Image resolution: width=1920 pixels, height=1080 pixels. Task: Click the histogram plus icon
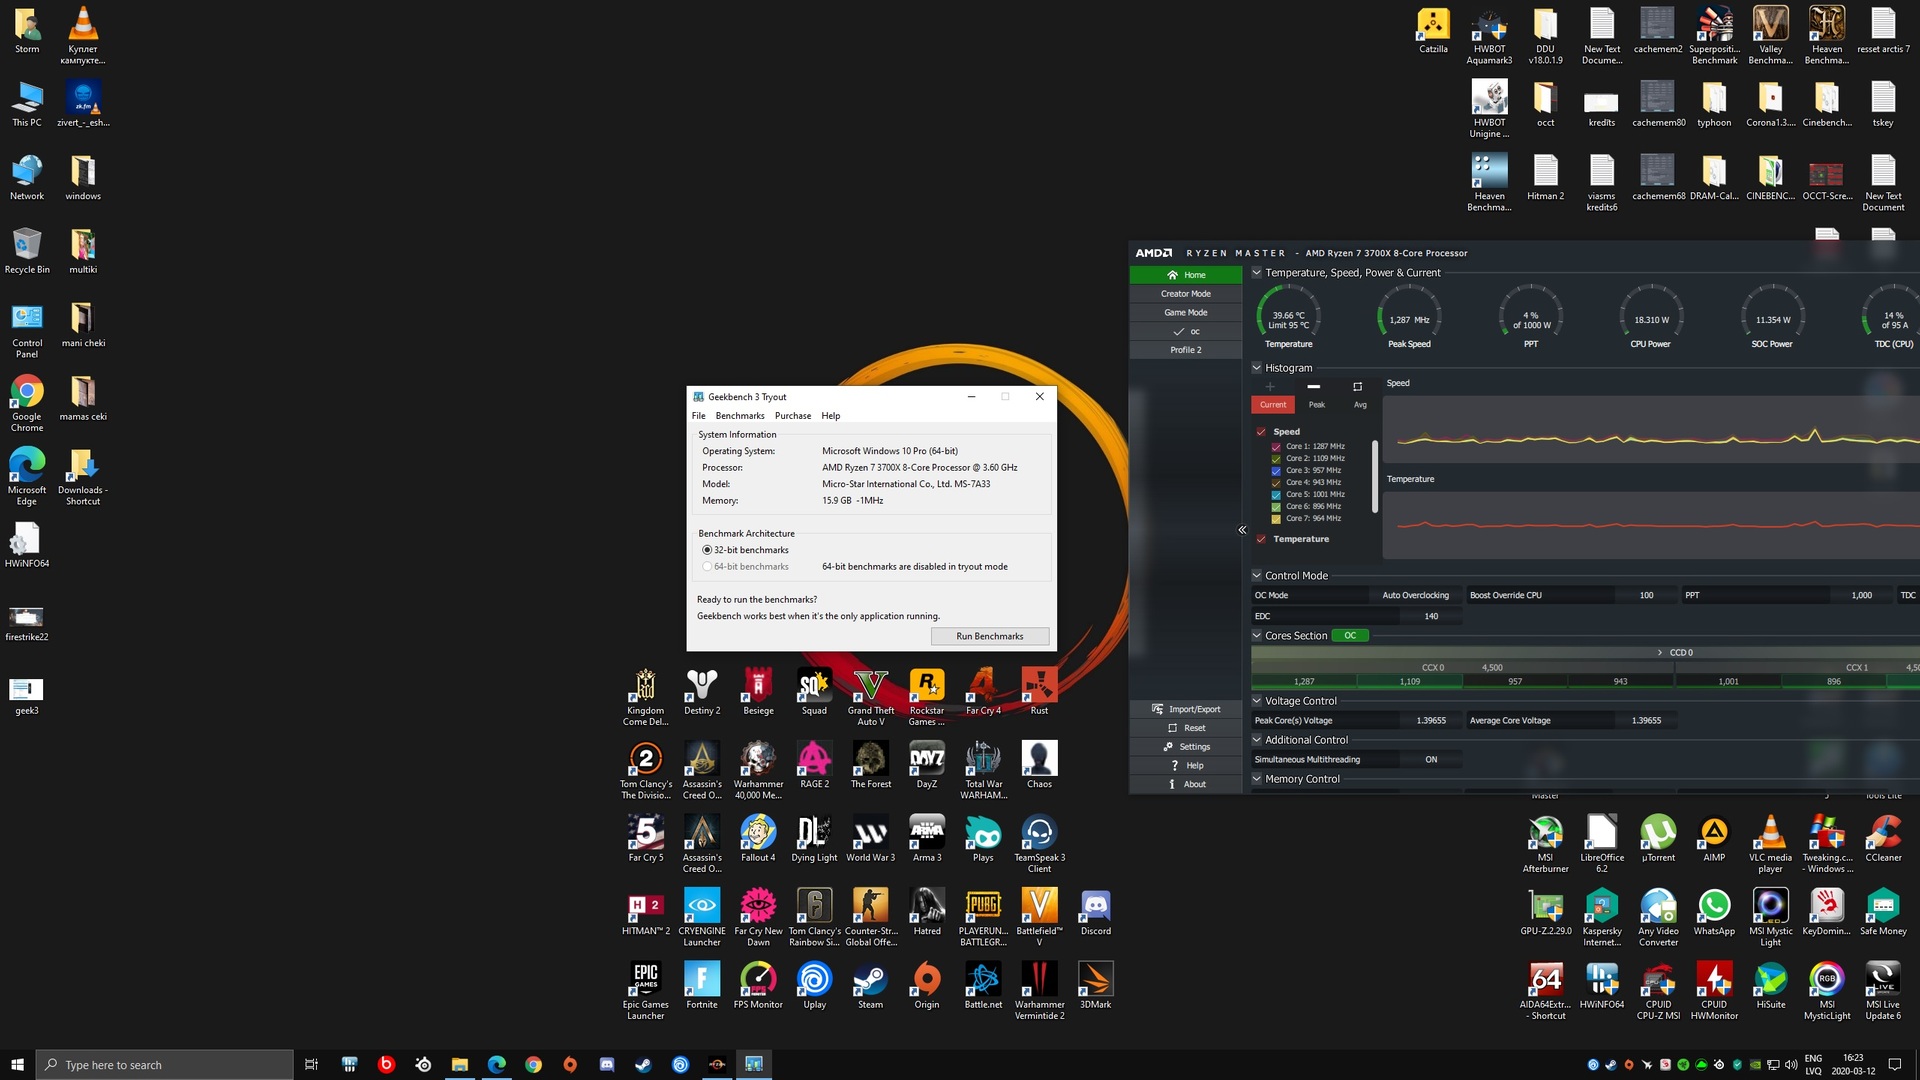click(1270, 387)
